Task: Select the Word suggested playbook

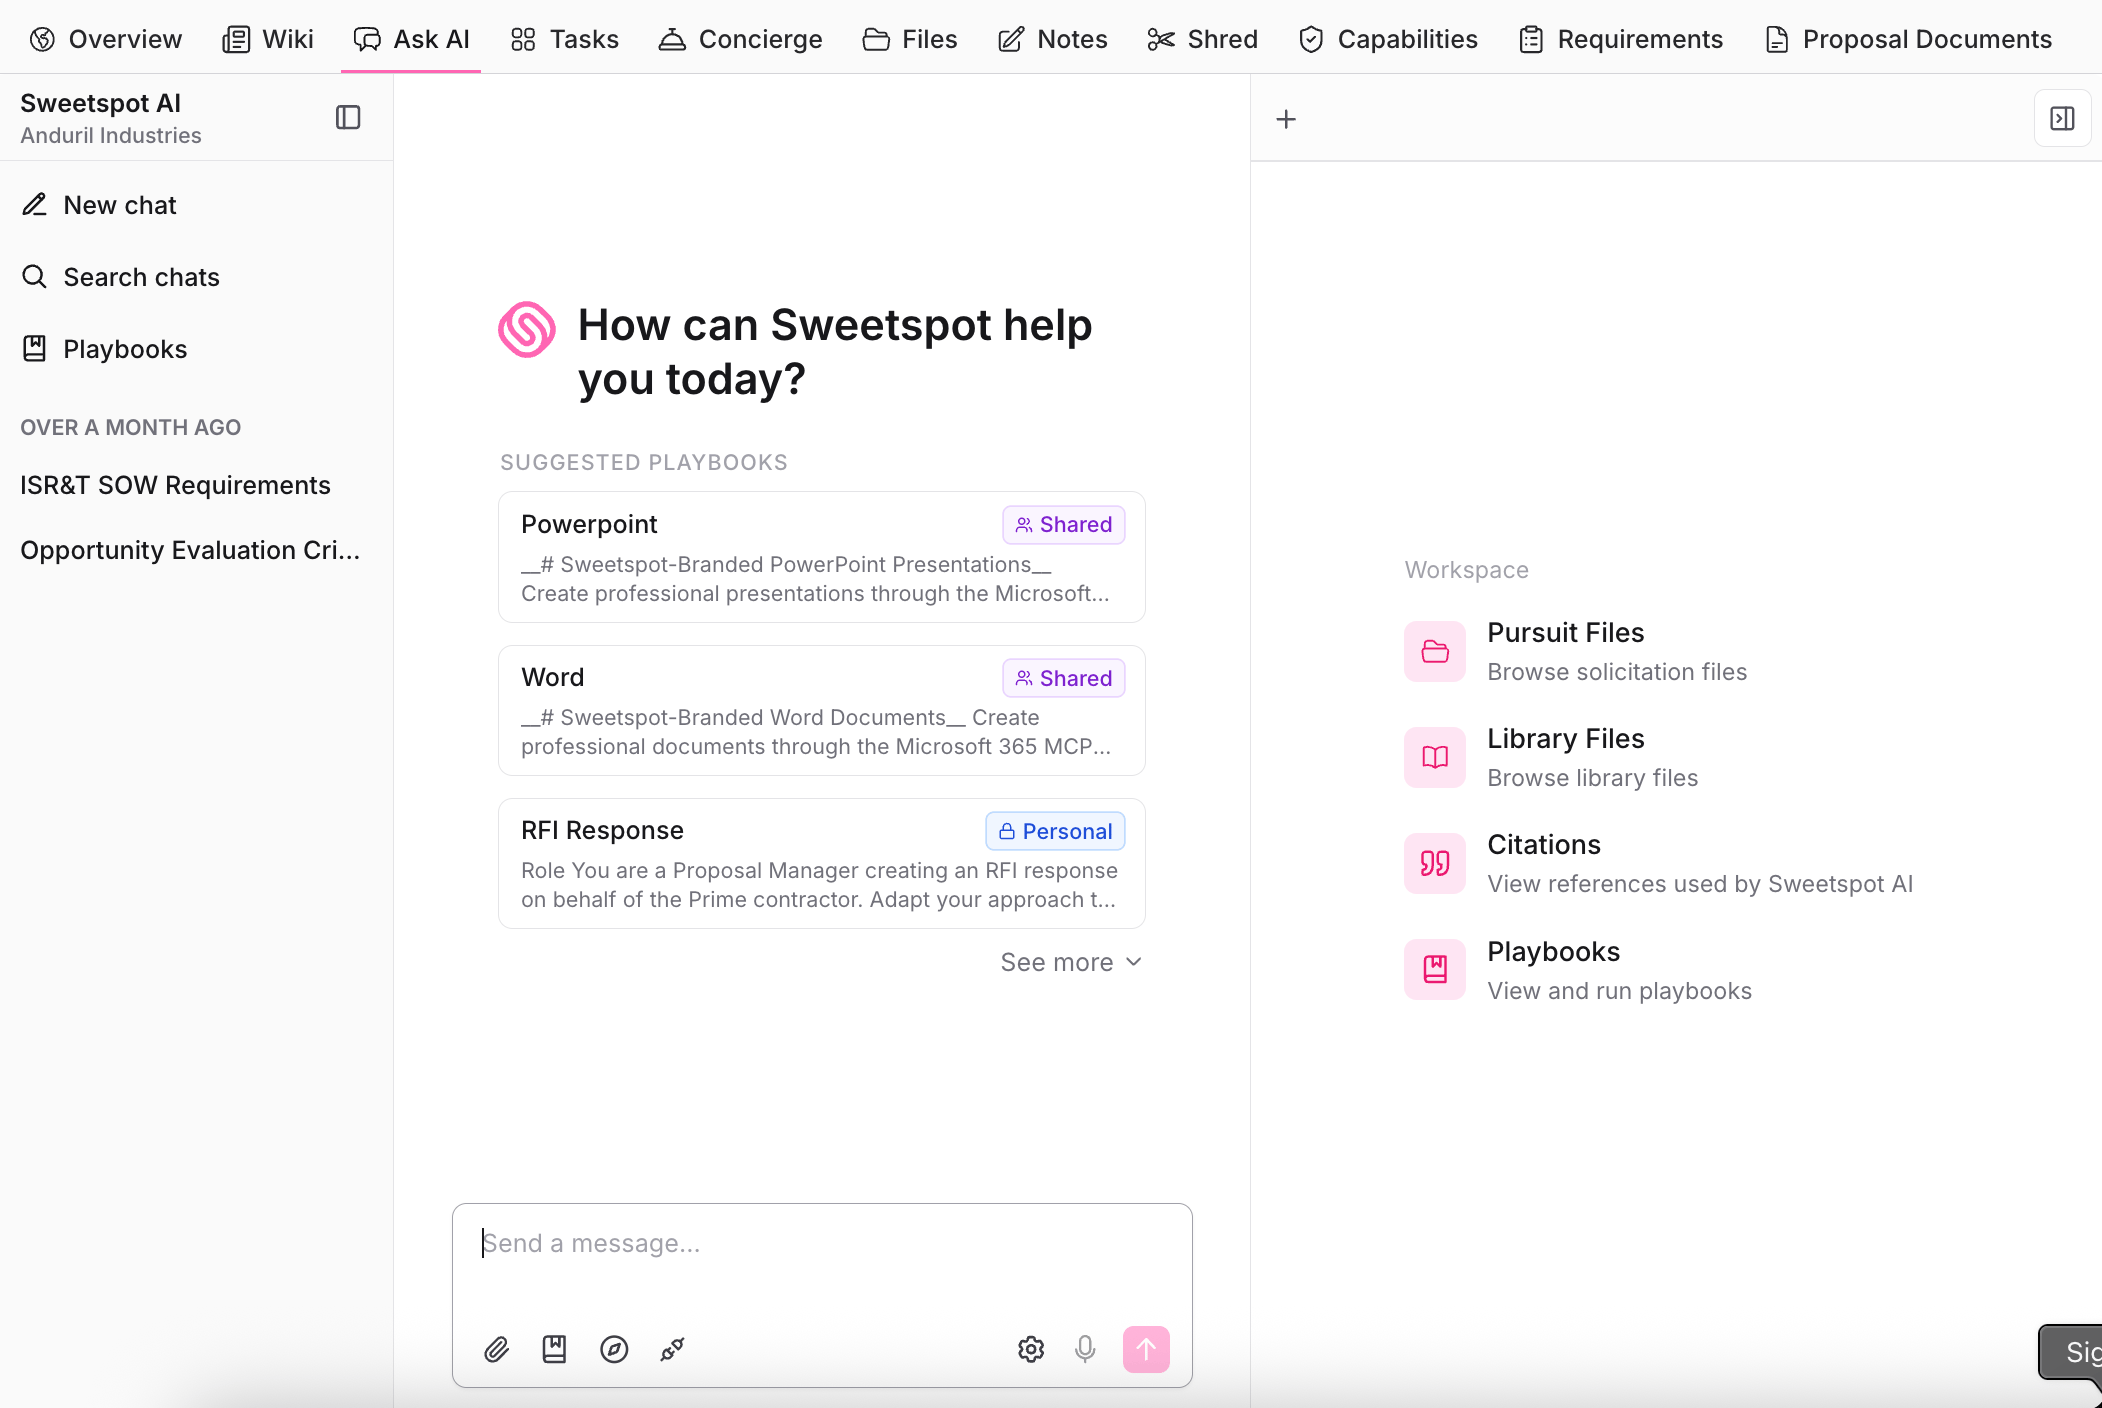Action: 821,710
